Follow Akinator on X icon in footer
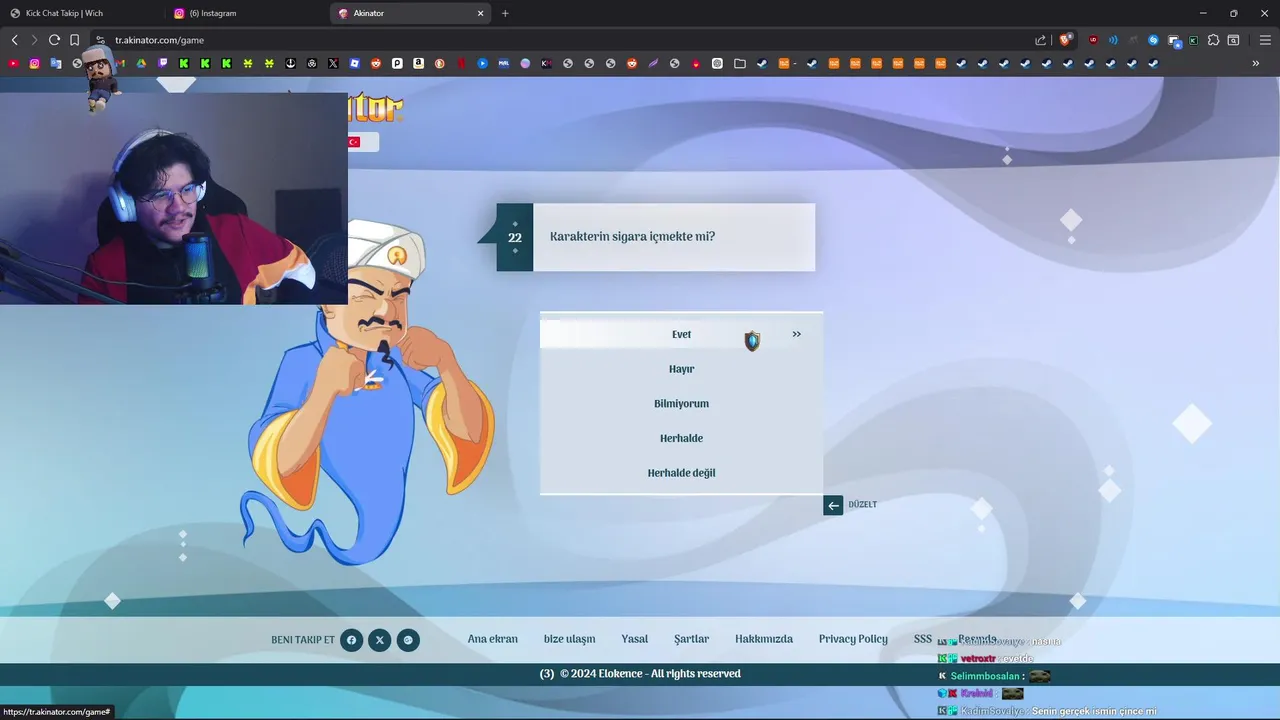The height and width of the screenshot is (720, 1280). tap(379, 640)
